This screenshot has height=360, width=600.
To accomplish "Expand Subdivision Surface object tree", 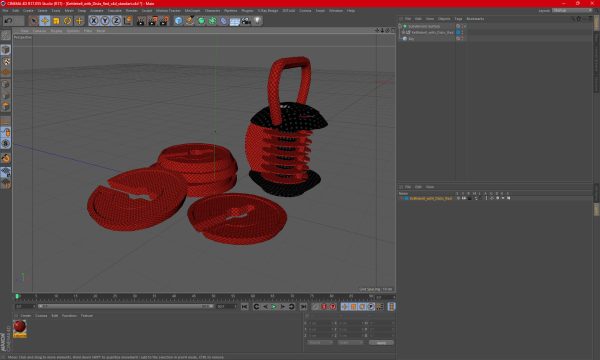I will click(400, 26).
